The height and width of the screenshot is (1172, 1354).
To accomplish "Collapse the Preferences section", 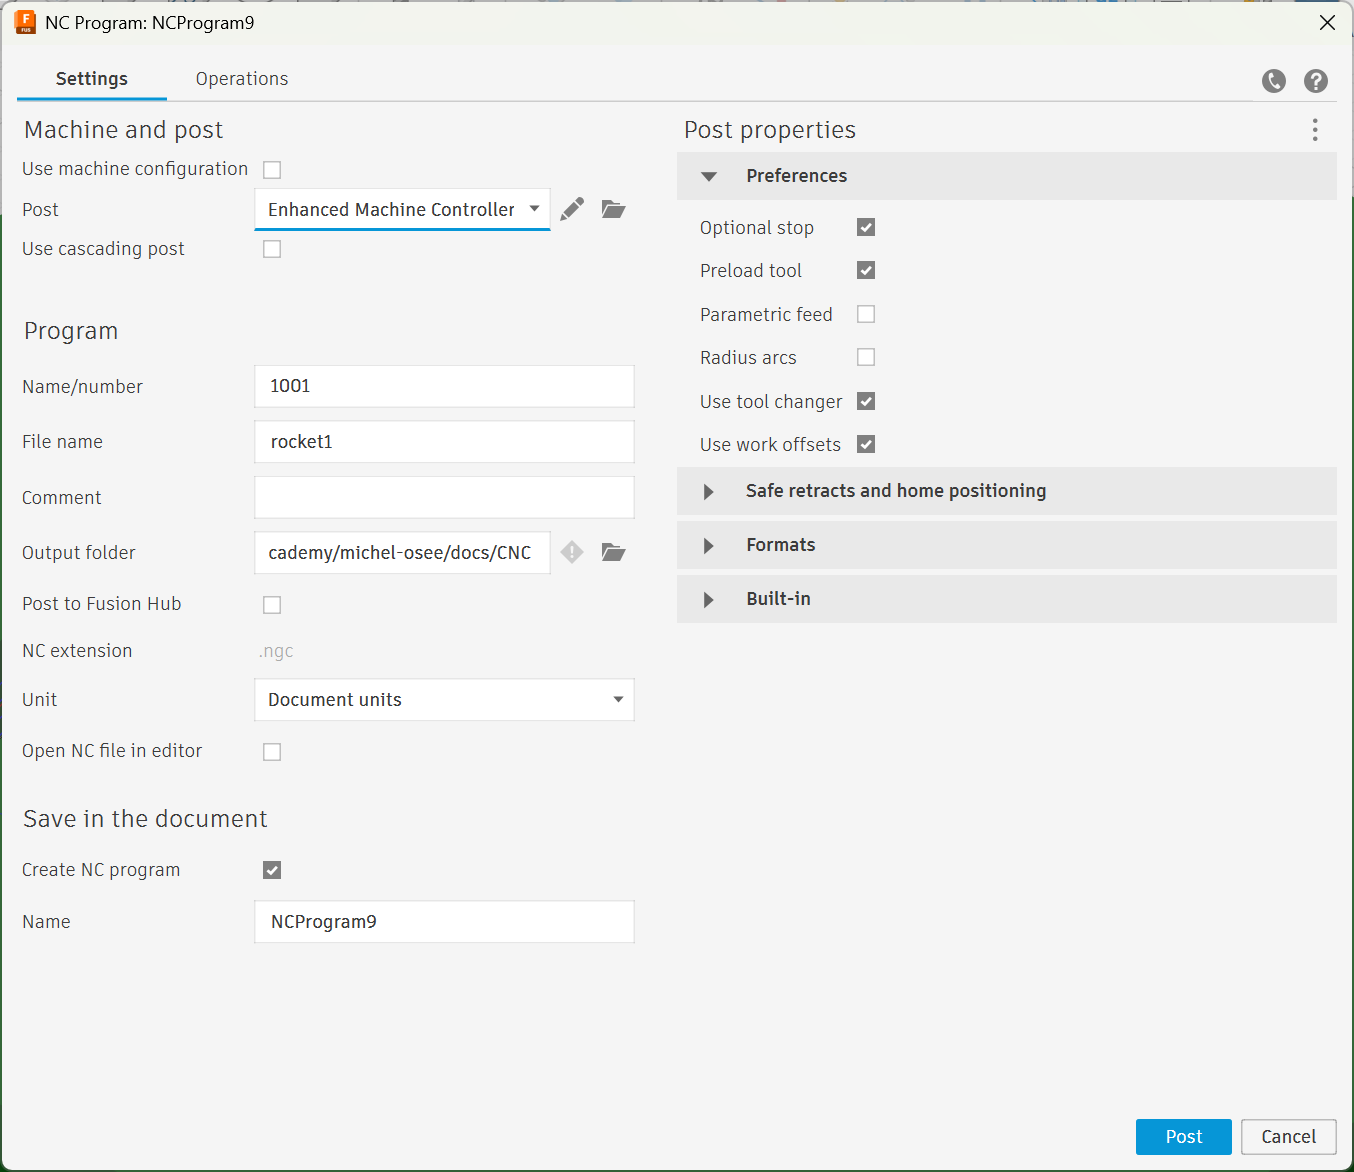I will [709, 176].
